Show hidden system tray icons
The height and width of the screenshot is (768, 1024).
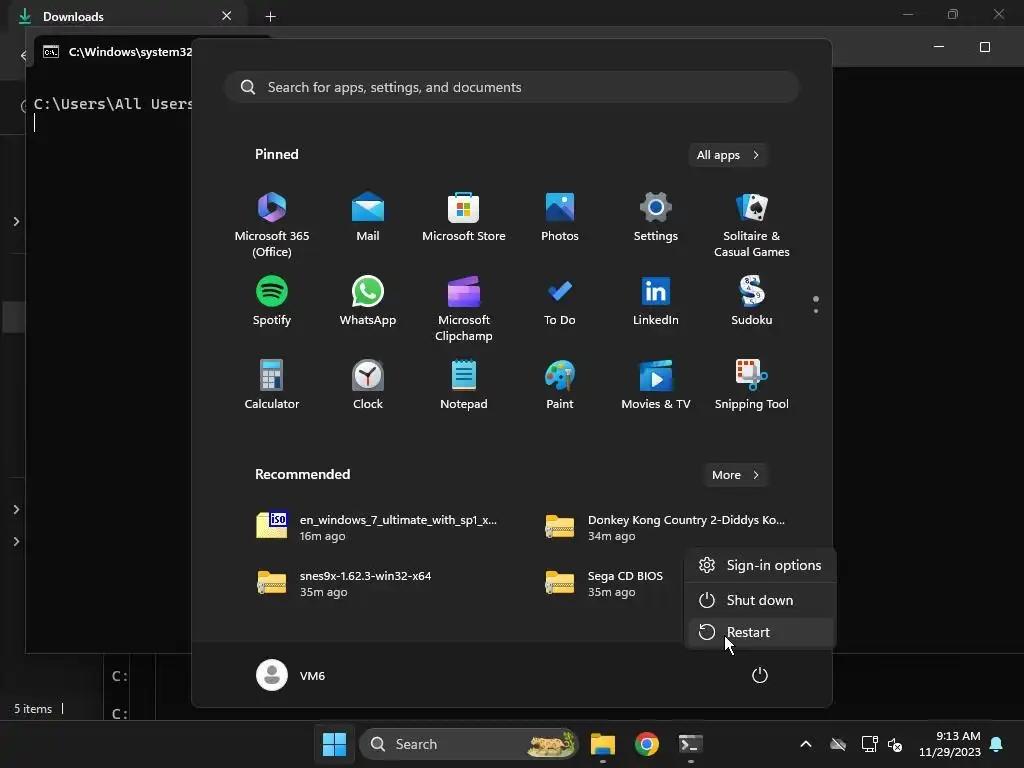click(806, 744)
